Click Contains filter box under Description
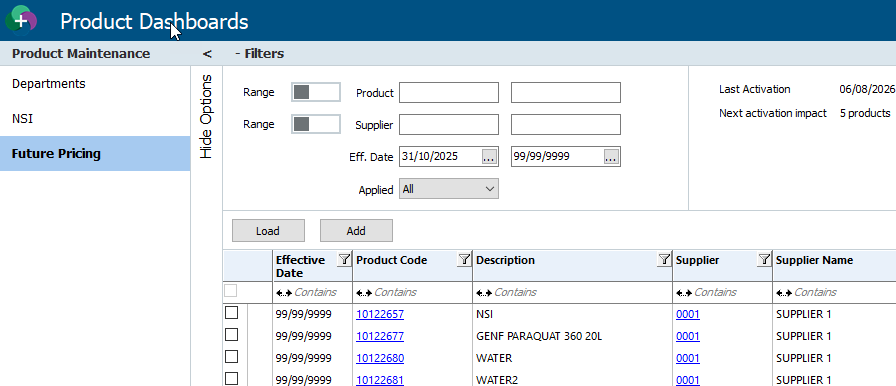The height and width of the screenshot is (386, 896). click(x=572, y=292)
